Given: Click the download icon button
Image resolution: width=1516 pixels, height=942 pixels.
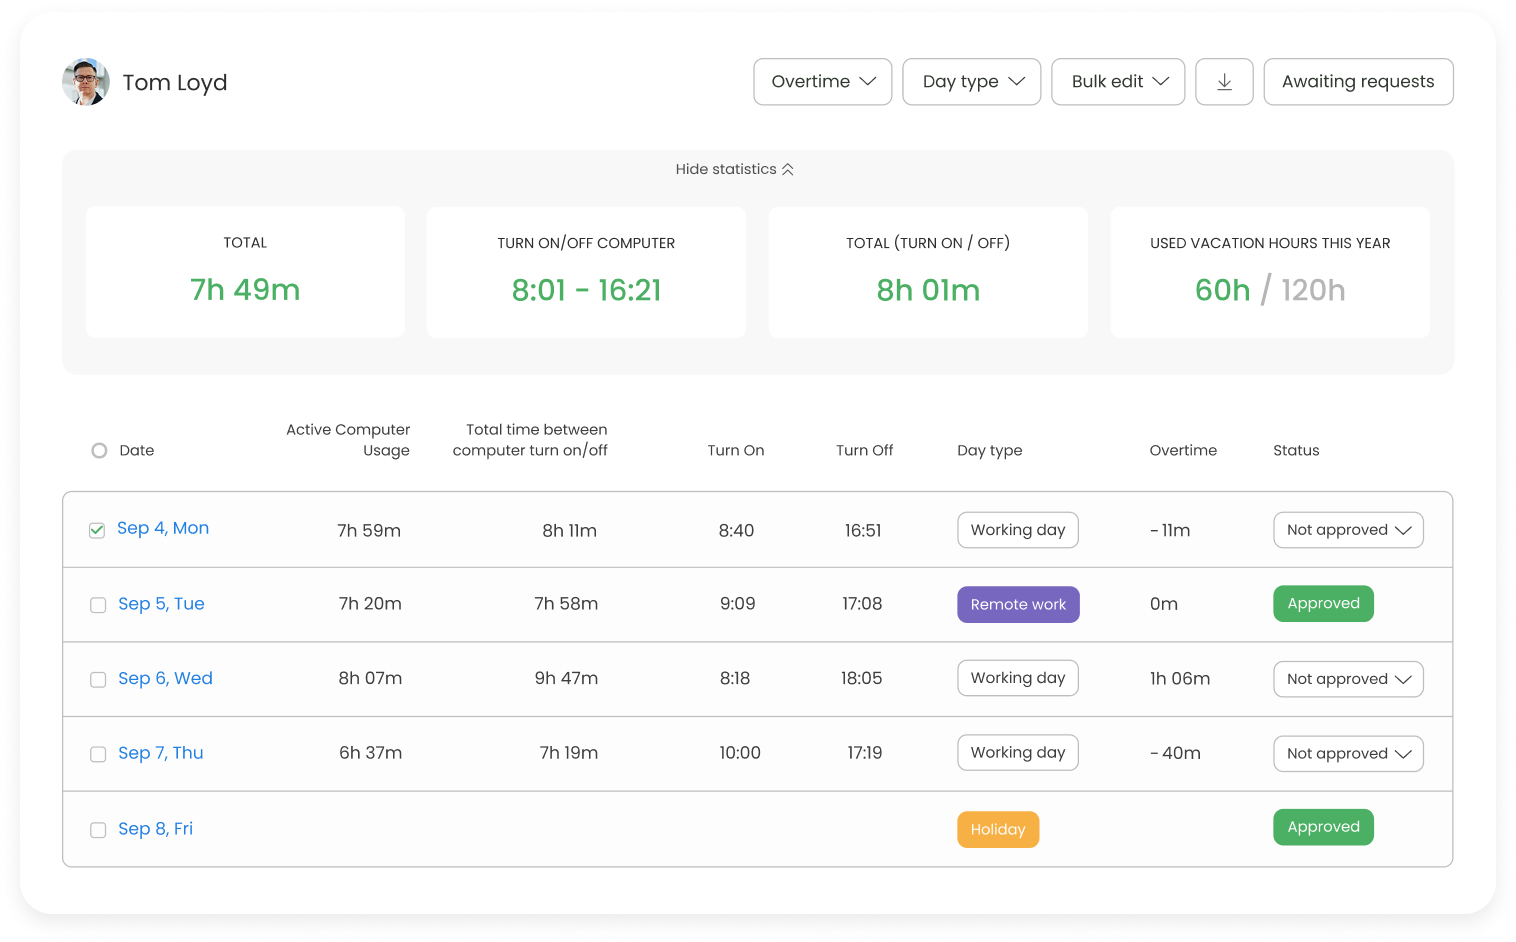Looking at the screenshot, I should [x=1224, y=82].
